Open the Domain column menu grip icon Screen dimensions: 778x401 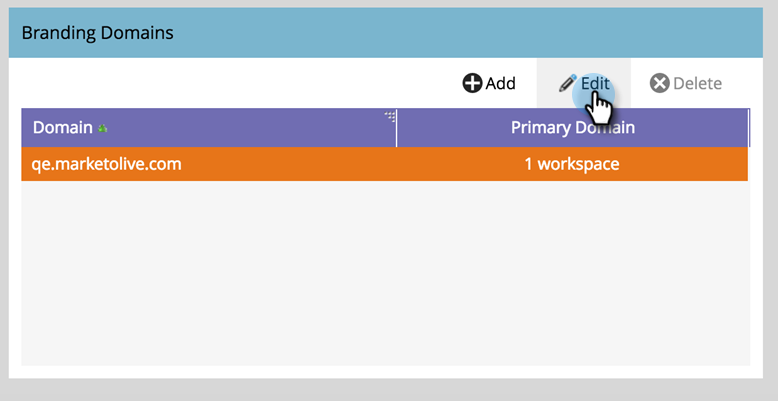[x=390, y=117]
